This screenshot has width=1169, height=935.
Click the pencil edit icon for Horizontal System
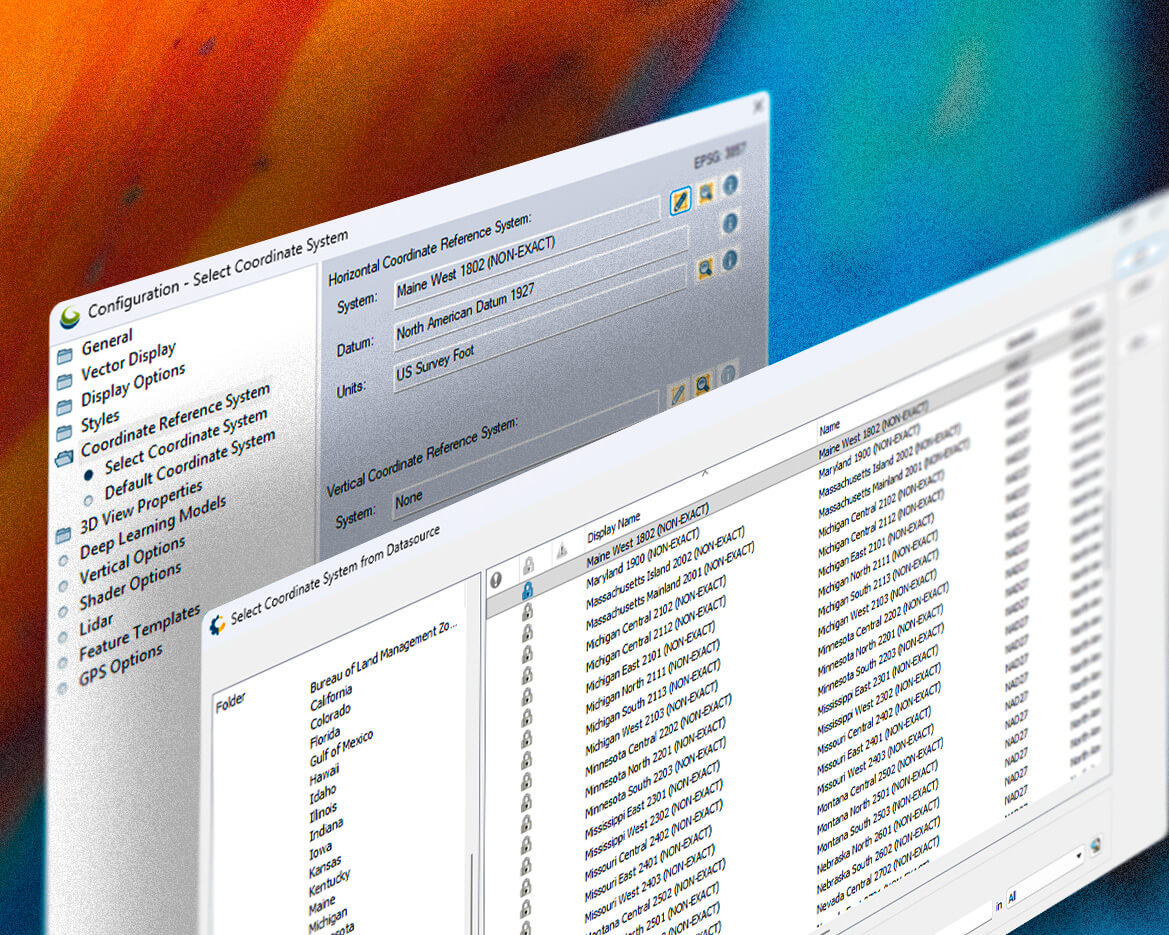coord(680,201)
